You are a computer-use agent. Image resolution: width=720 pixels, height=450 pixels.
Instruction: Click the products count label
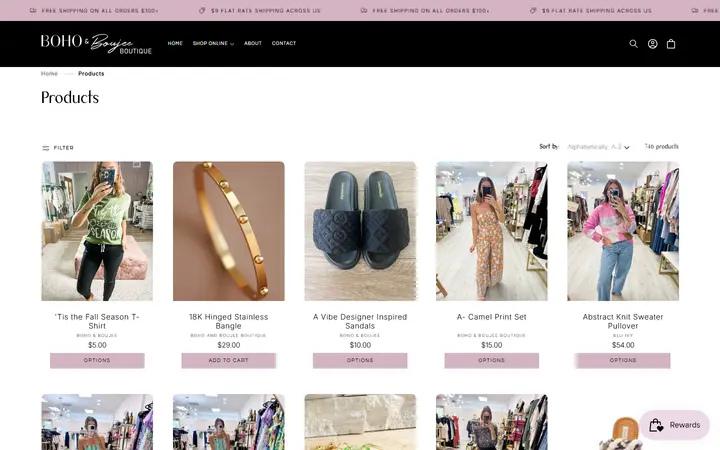click(x=661, y=146)
